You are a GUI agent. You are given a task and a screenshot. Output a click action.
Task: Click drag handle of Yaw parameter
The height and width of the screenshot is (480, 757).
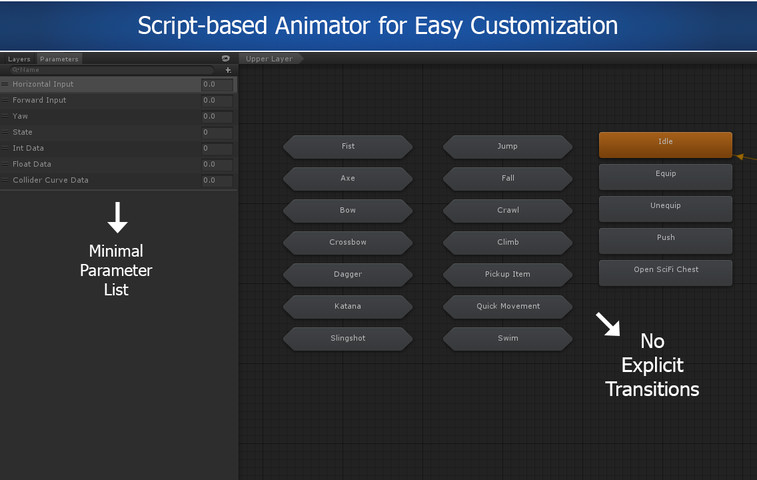[x=6, y=117]
